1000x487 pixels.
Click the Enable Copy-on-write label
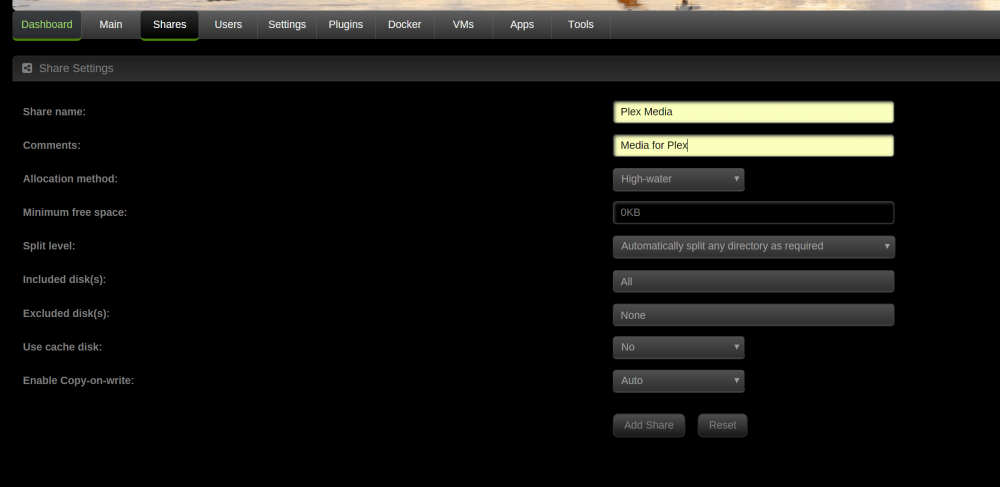(x=78, y=381)
